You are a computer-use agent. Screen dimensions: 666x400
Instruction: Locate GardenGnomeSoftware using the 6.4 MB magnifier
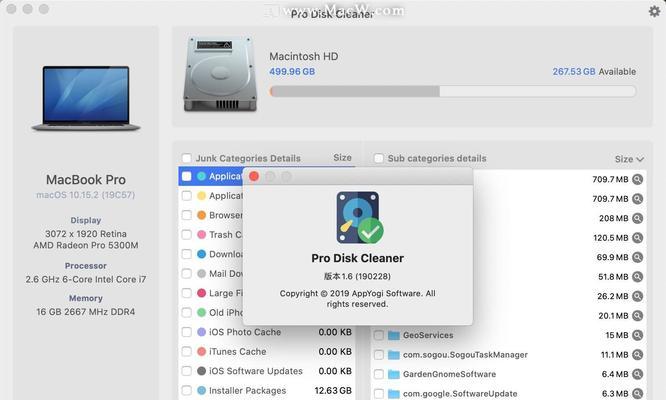click(637, 374)
